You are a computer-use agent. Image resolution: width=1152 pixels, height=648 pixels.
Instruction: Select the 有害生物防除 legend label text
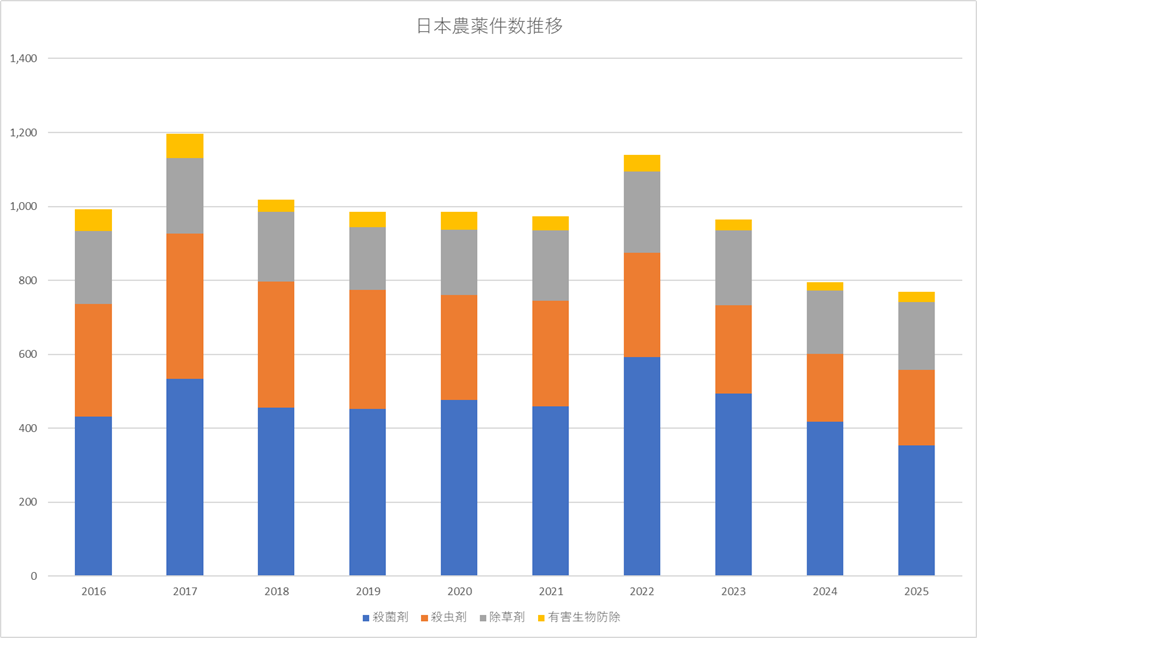pos(584,618)
